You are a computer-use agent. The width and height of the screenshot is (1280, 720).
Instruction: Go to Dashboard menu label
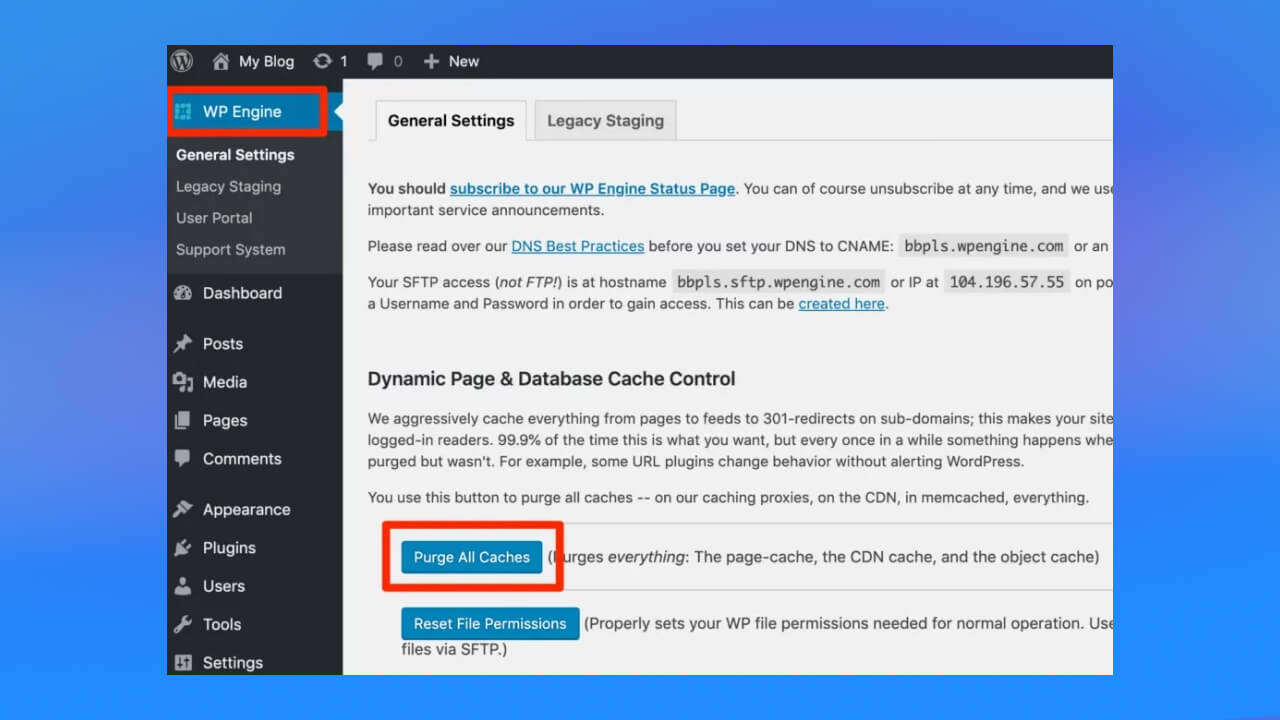pos(242,293)
